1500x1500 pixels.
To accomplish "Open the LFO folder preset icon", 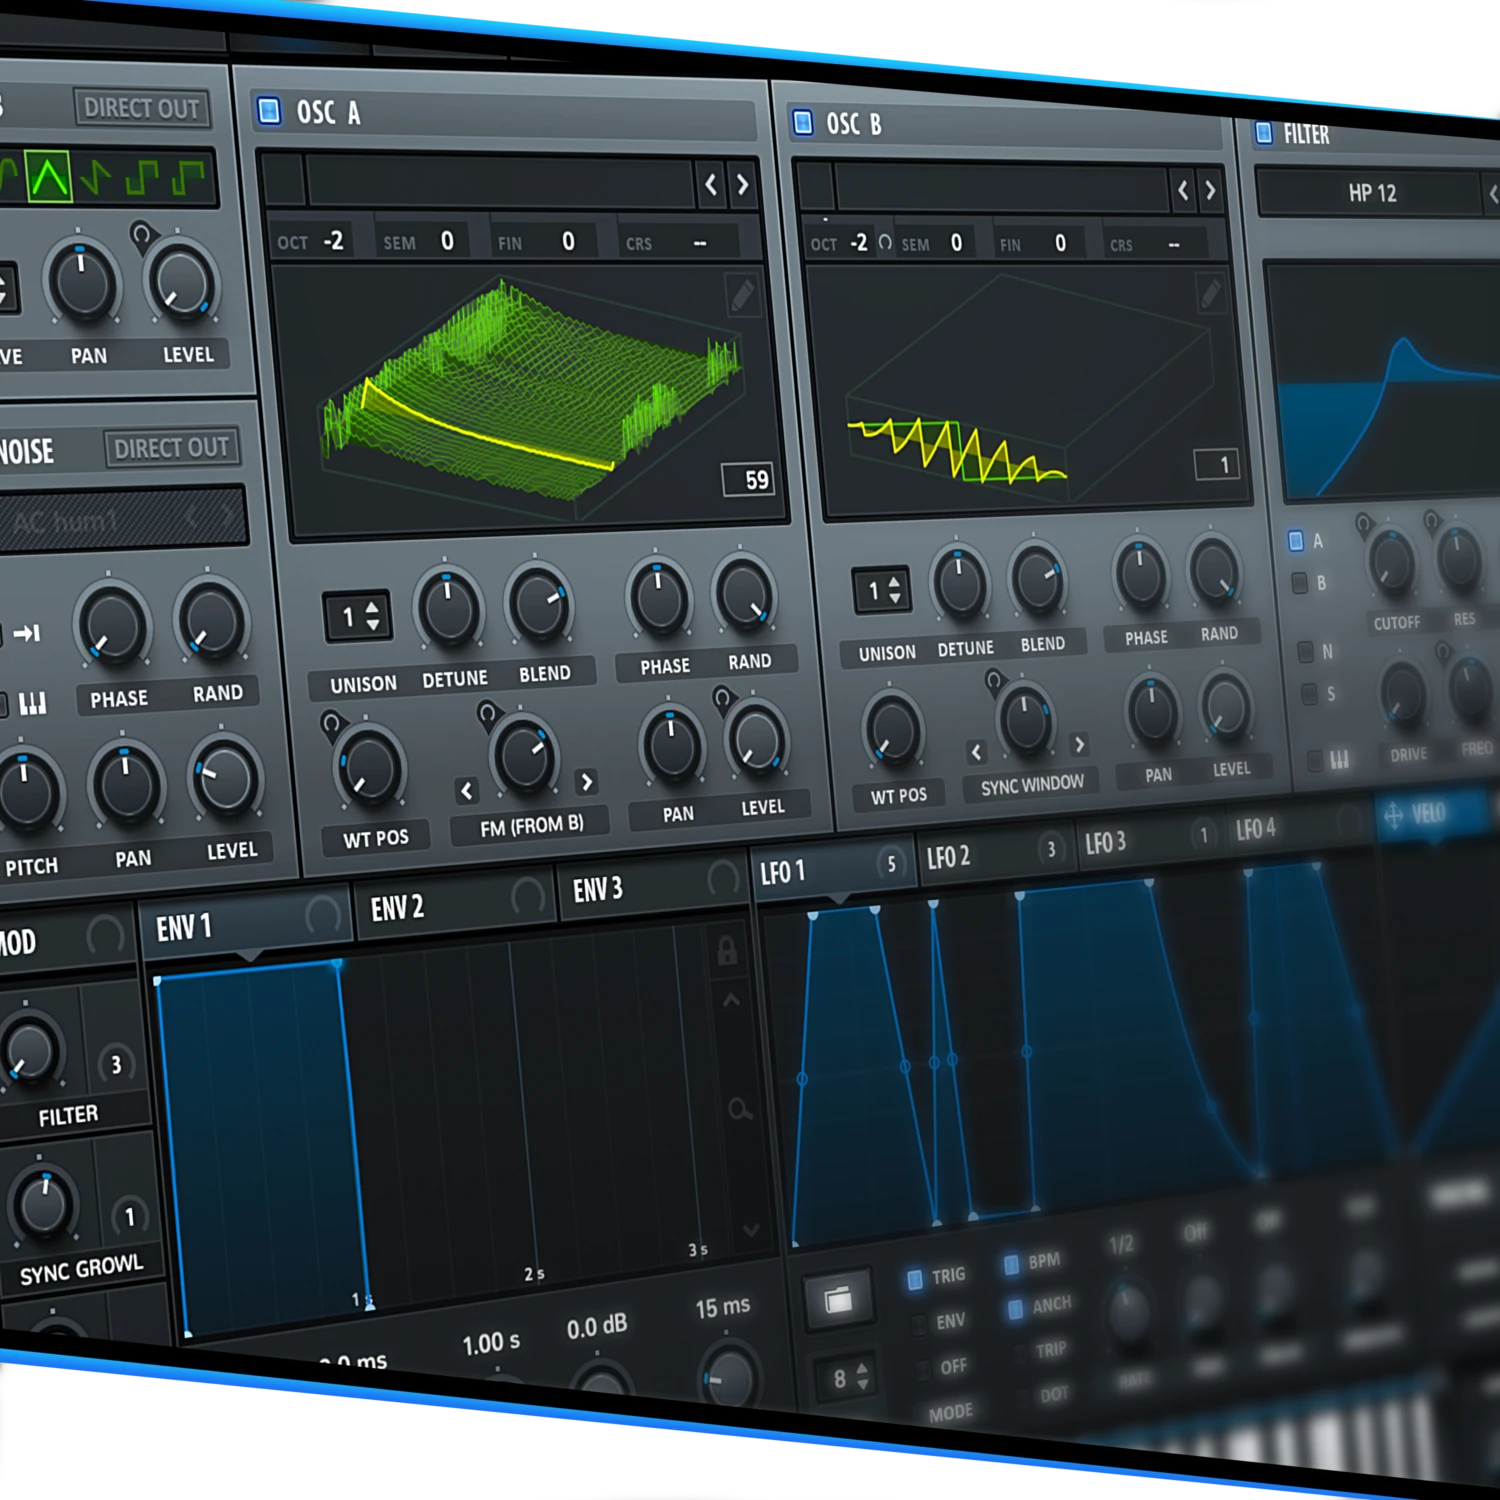I will click(838, 1300).
